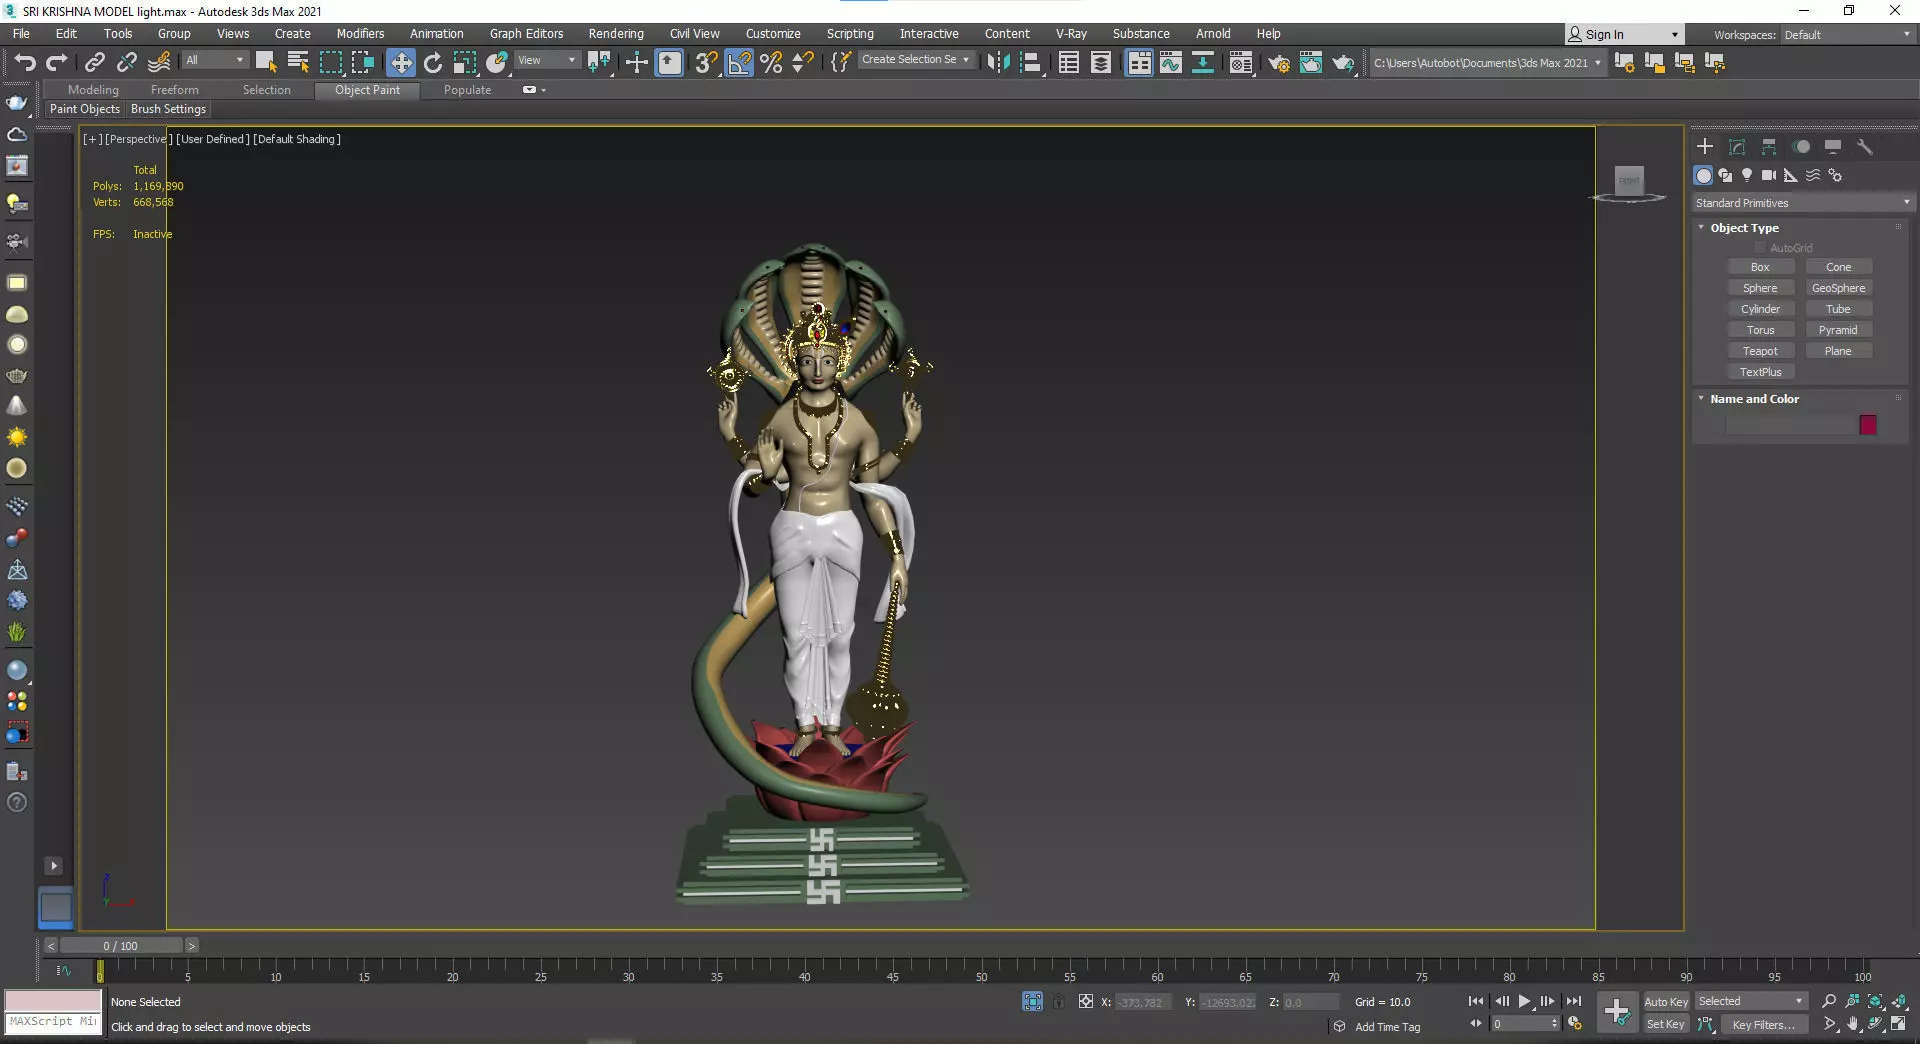Toggle the 3D Snaps button
Image resolution: width=1920 pixels, height=1044 pixels.
[x=707, y=63]
